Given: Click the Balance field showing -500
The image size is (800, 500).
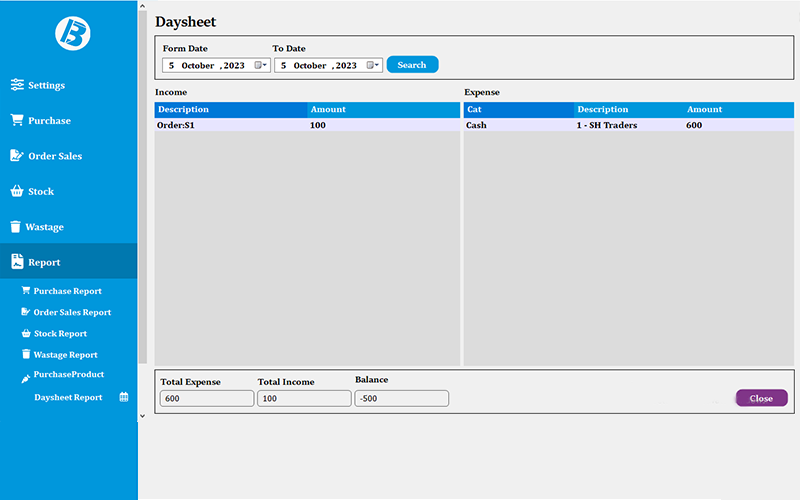Looking at the screenshot, I should (x=402, y=398).
